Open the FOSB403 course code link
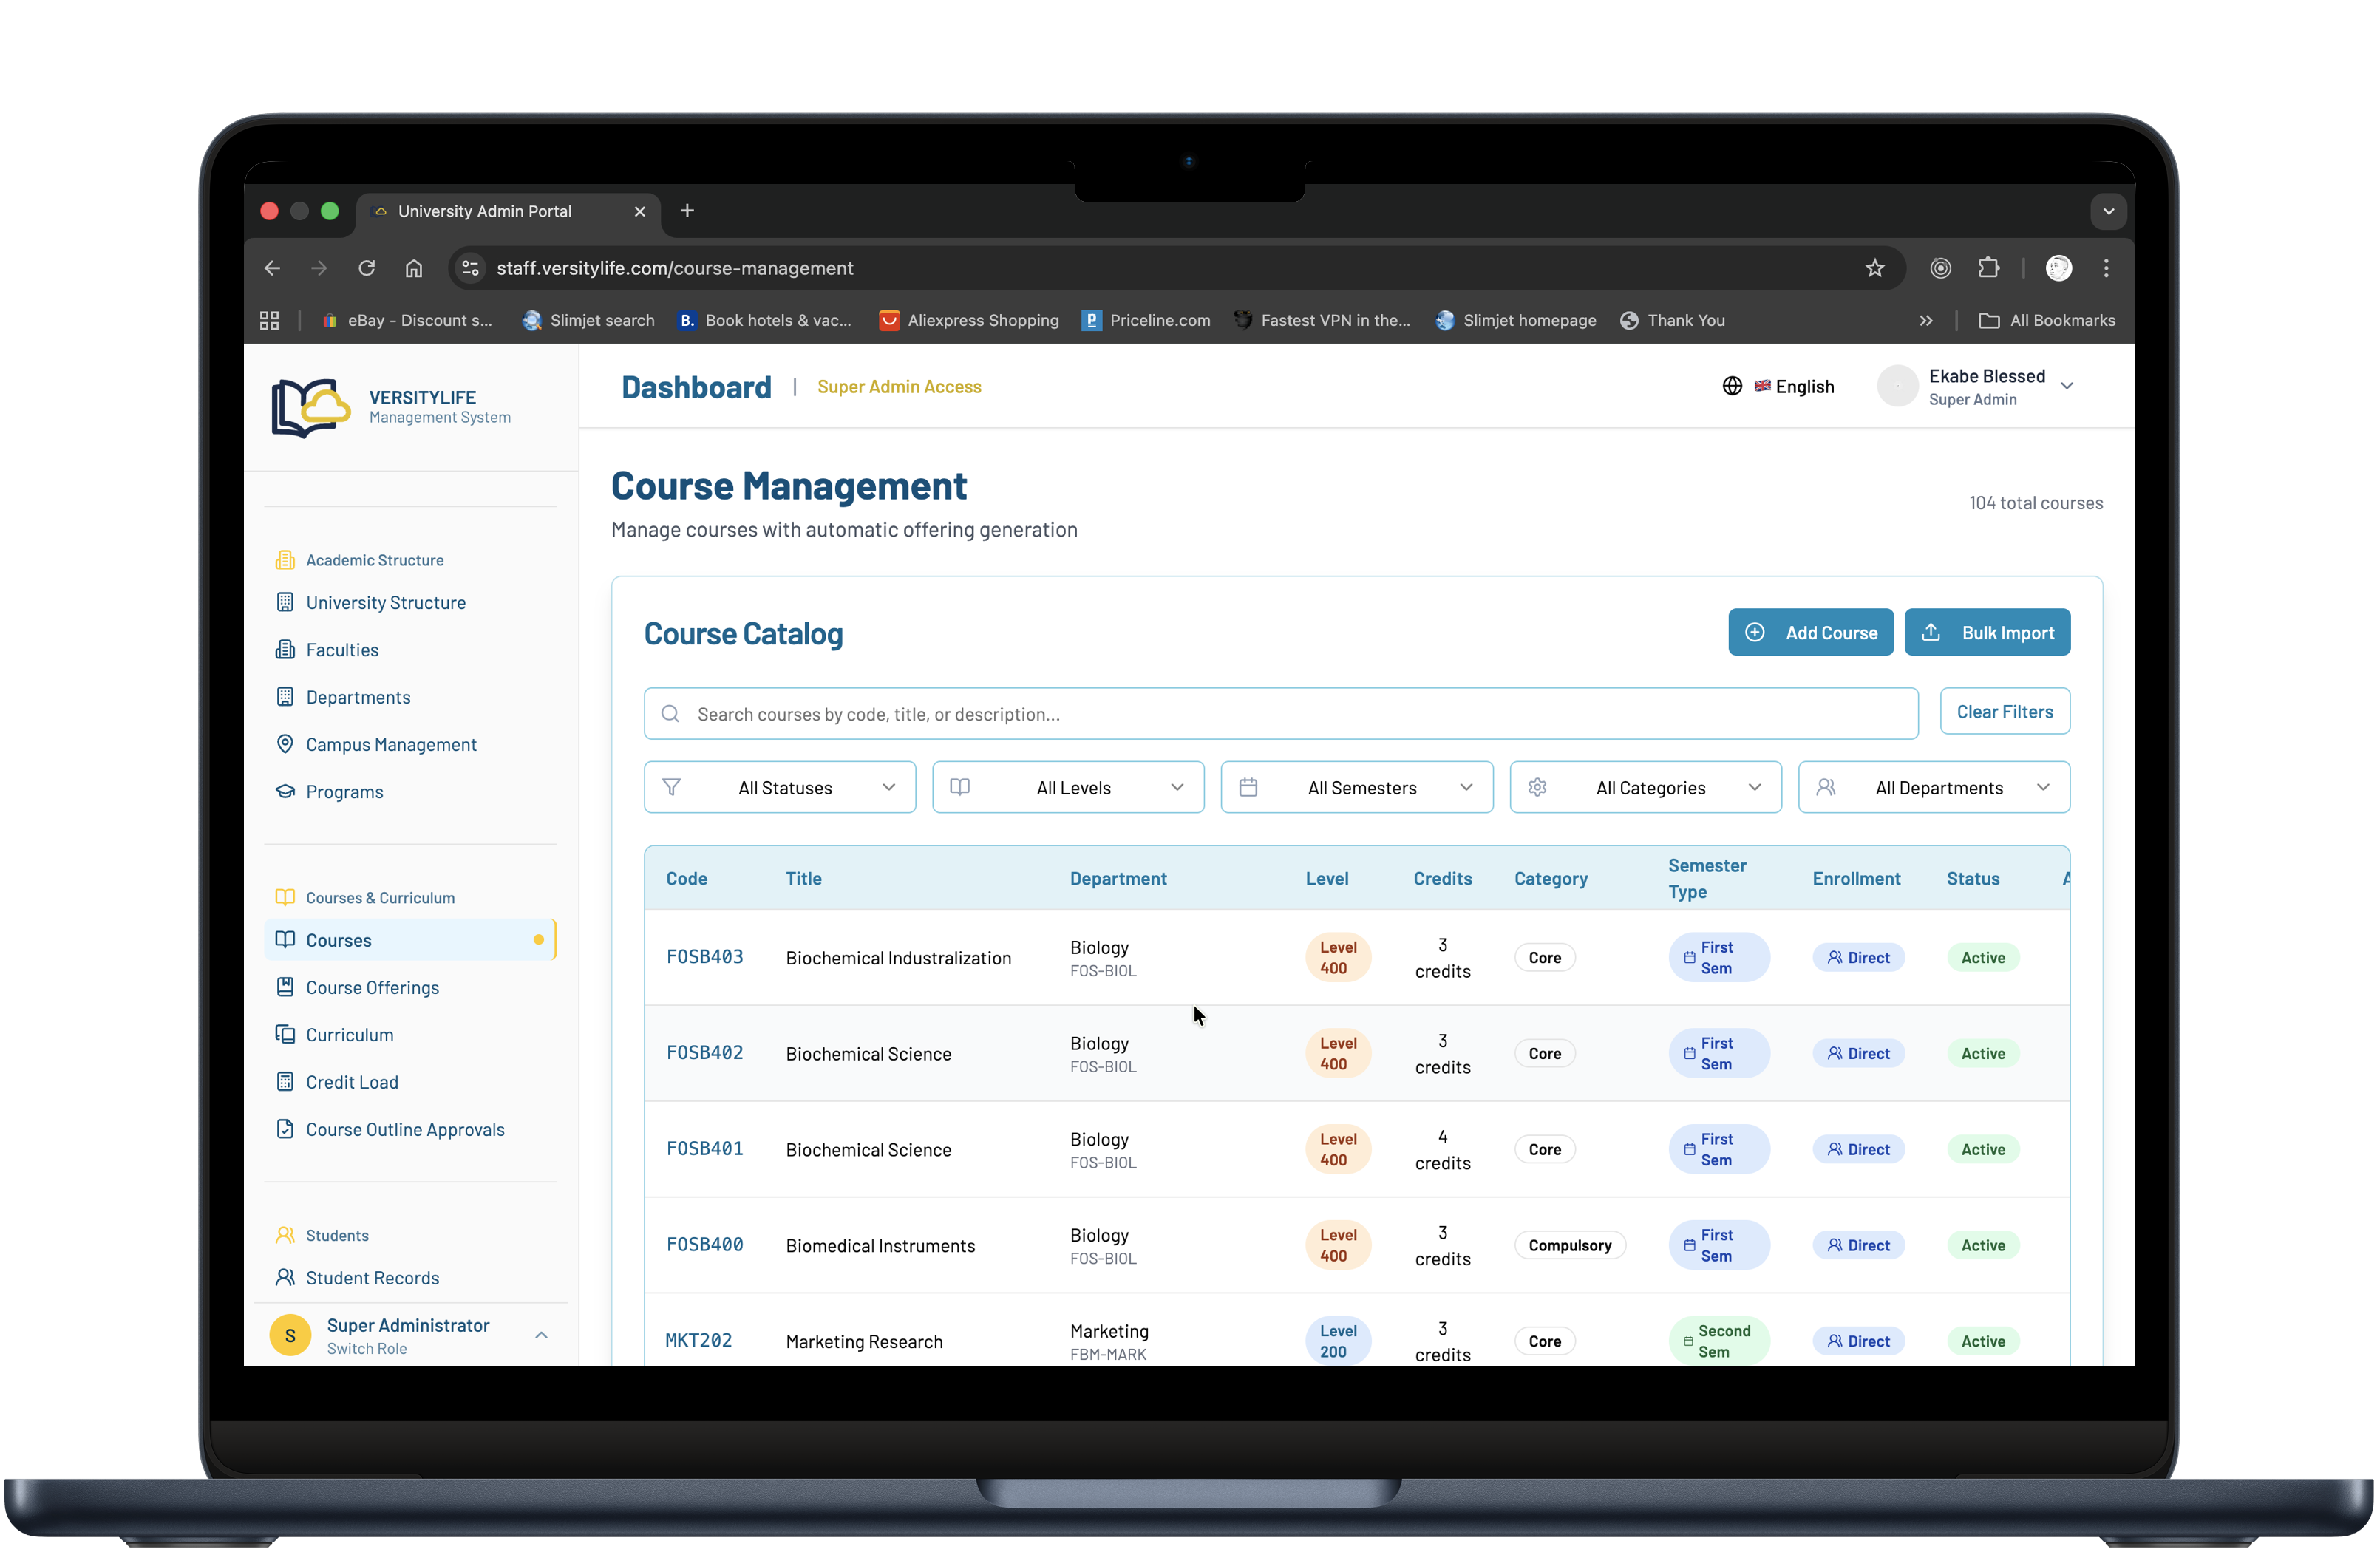 (x=704, y=957)
